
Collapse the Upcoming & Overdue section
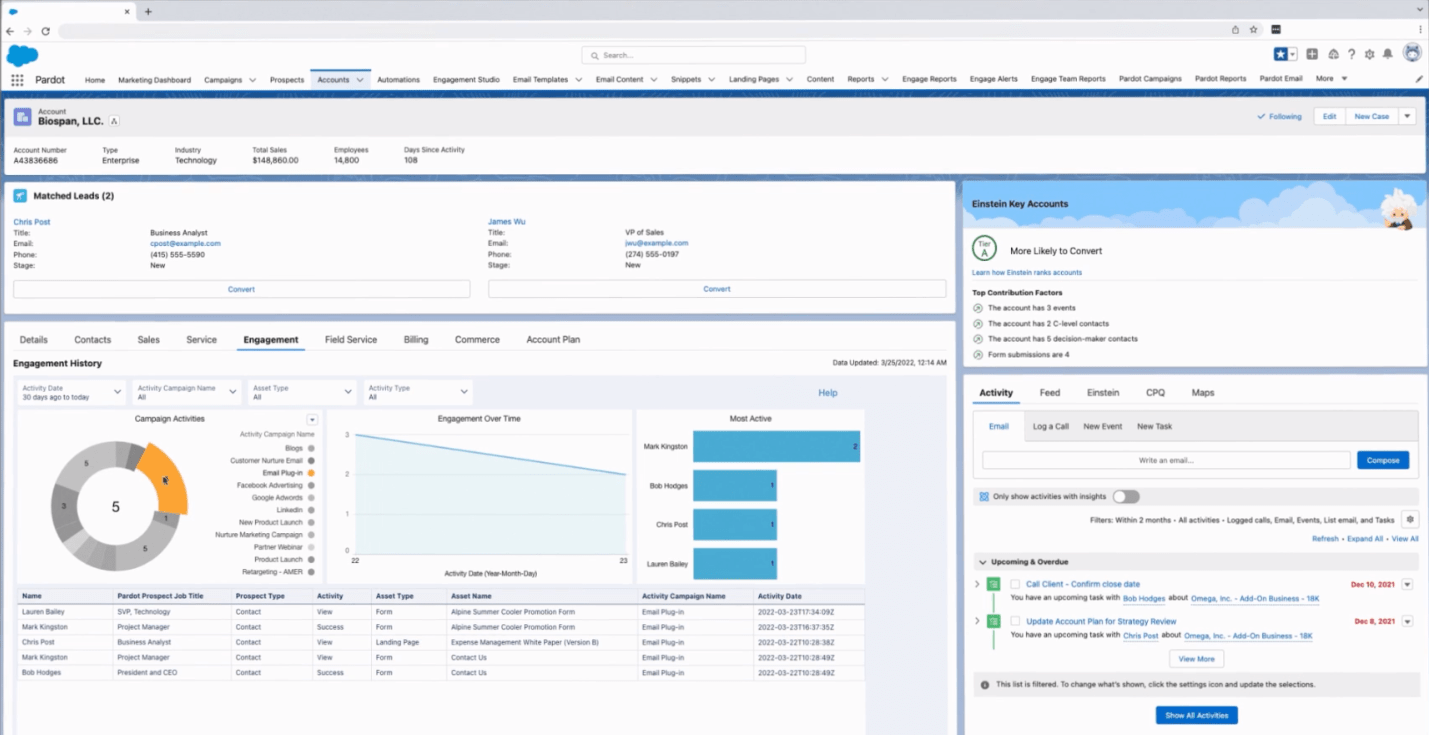coord(982,562)
